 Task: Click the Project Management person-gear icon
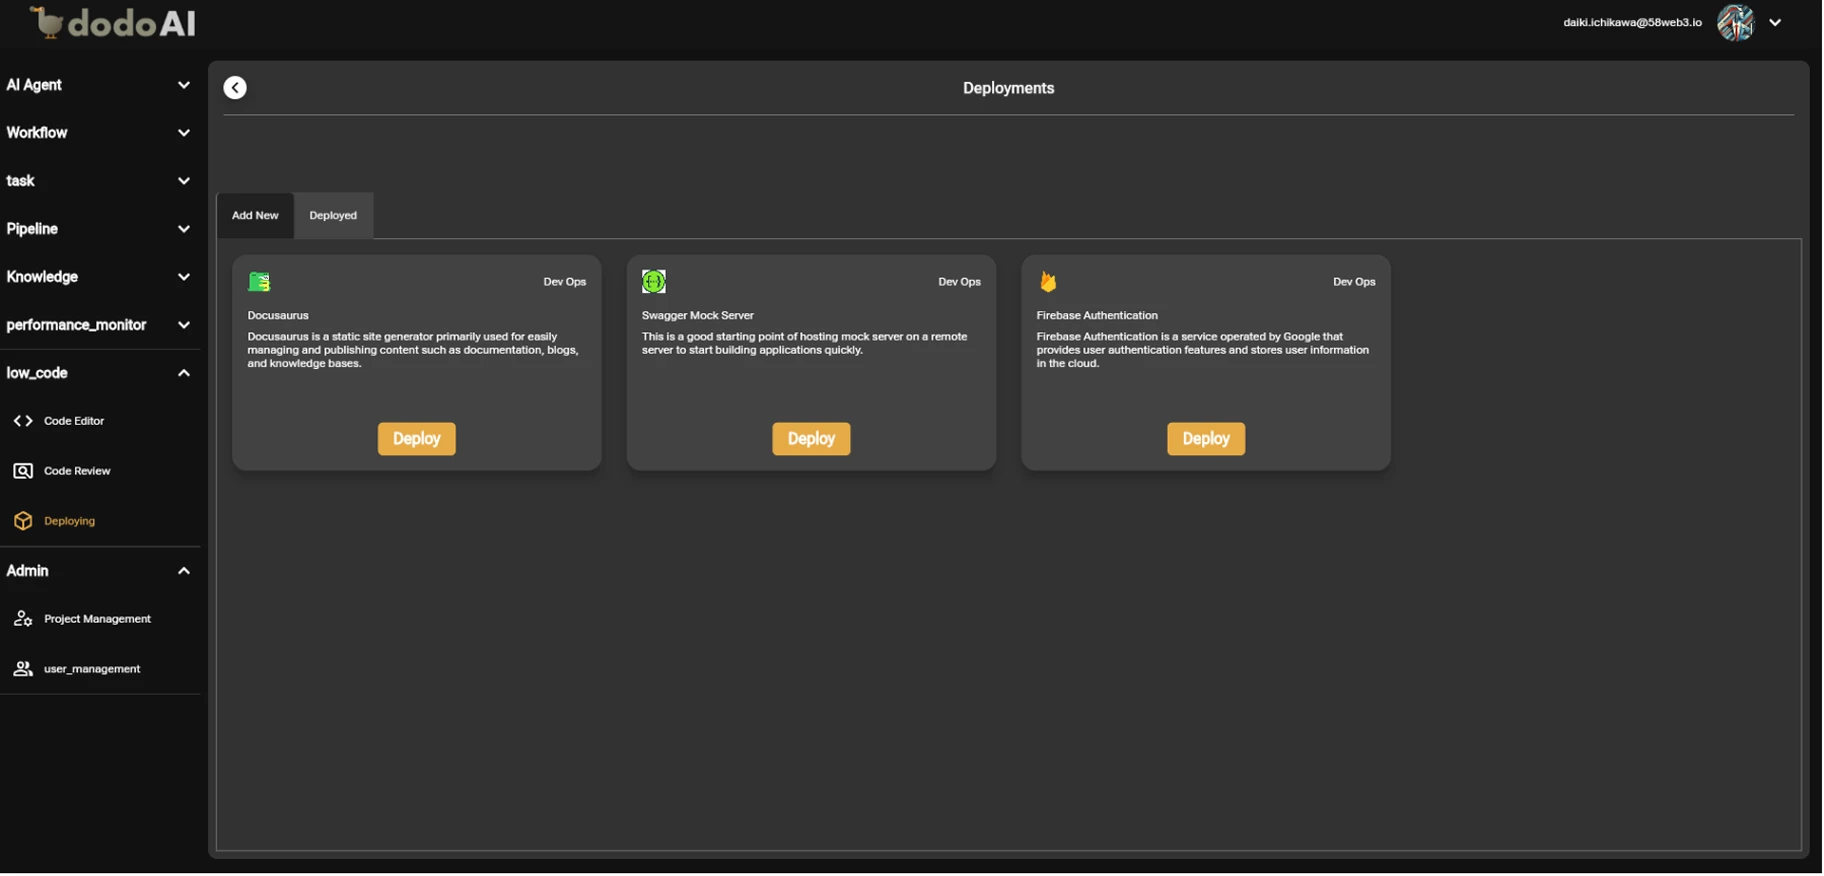pyautogui.click(x=23, y=619)
